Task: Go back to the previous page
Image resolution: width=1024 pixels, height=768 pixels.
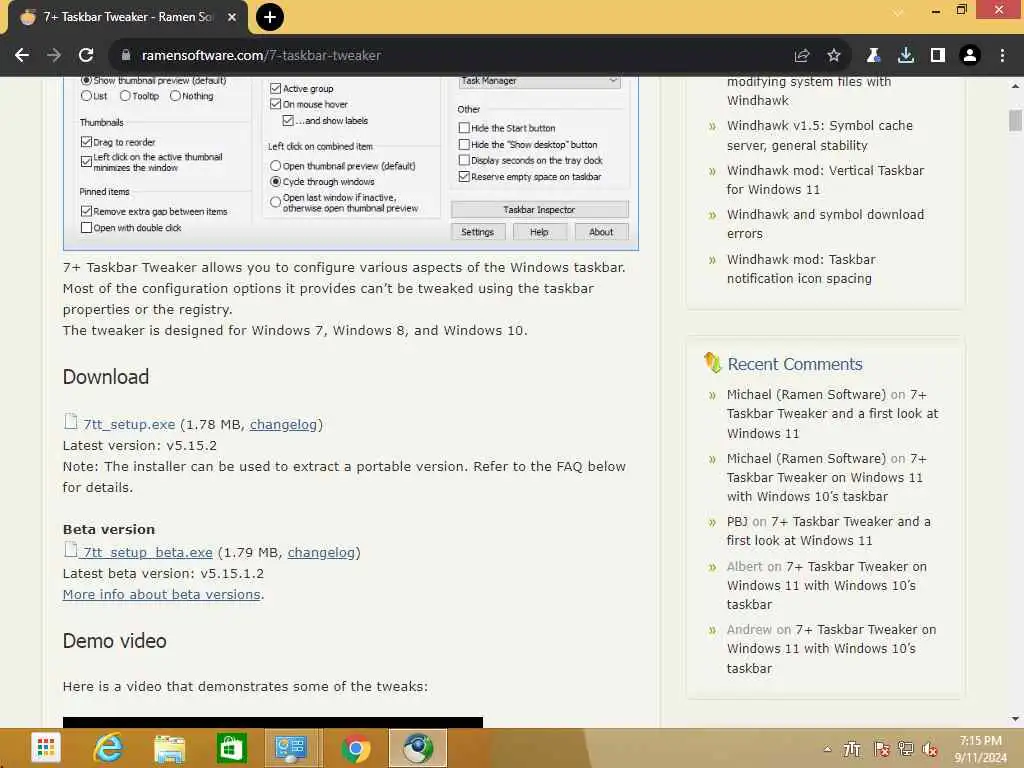Action: click(22, 56)
